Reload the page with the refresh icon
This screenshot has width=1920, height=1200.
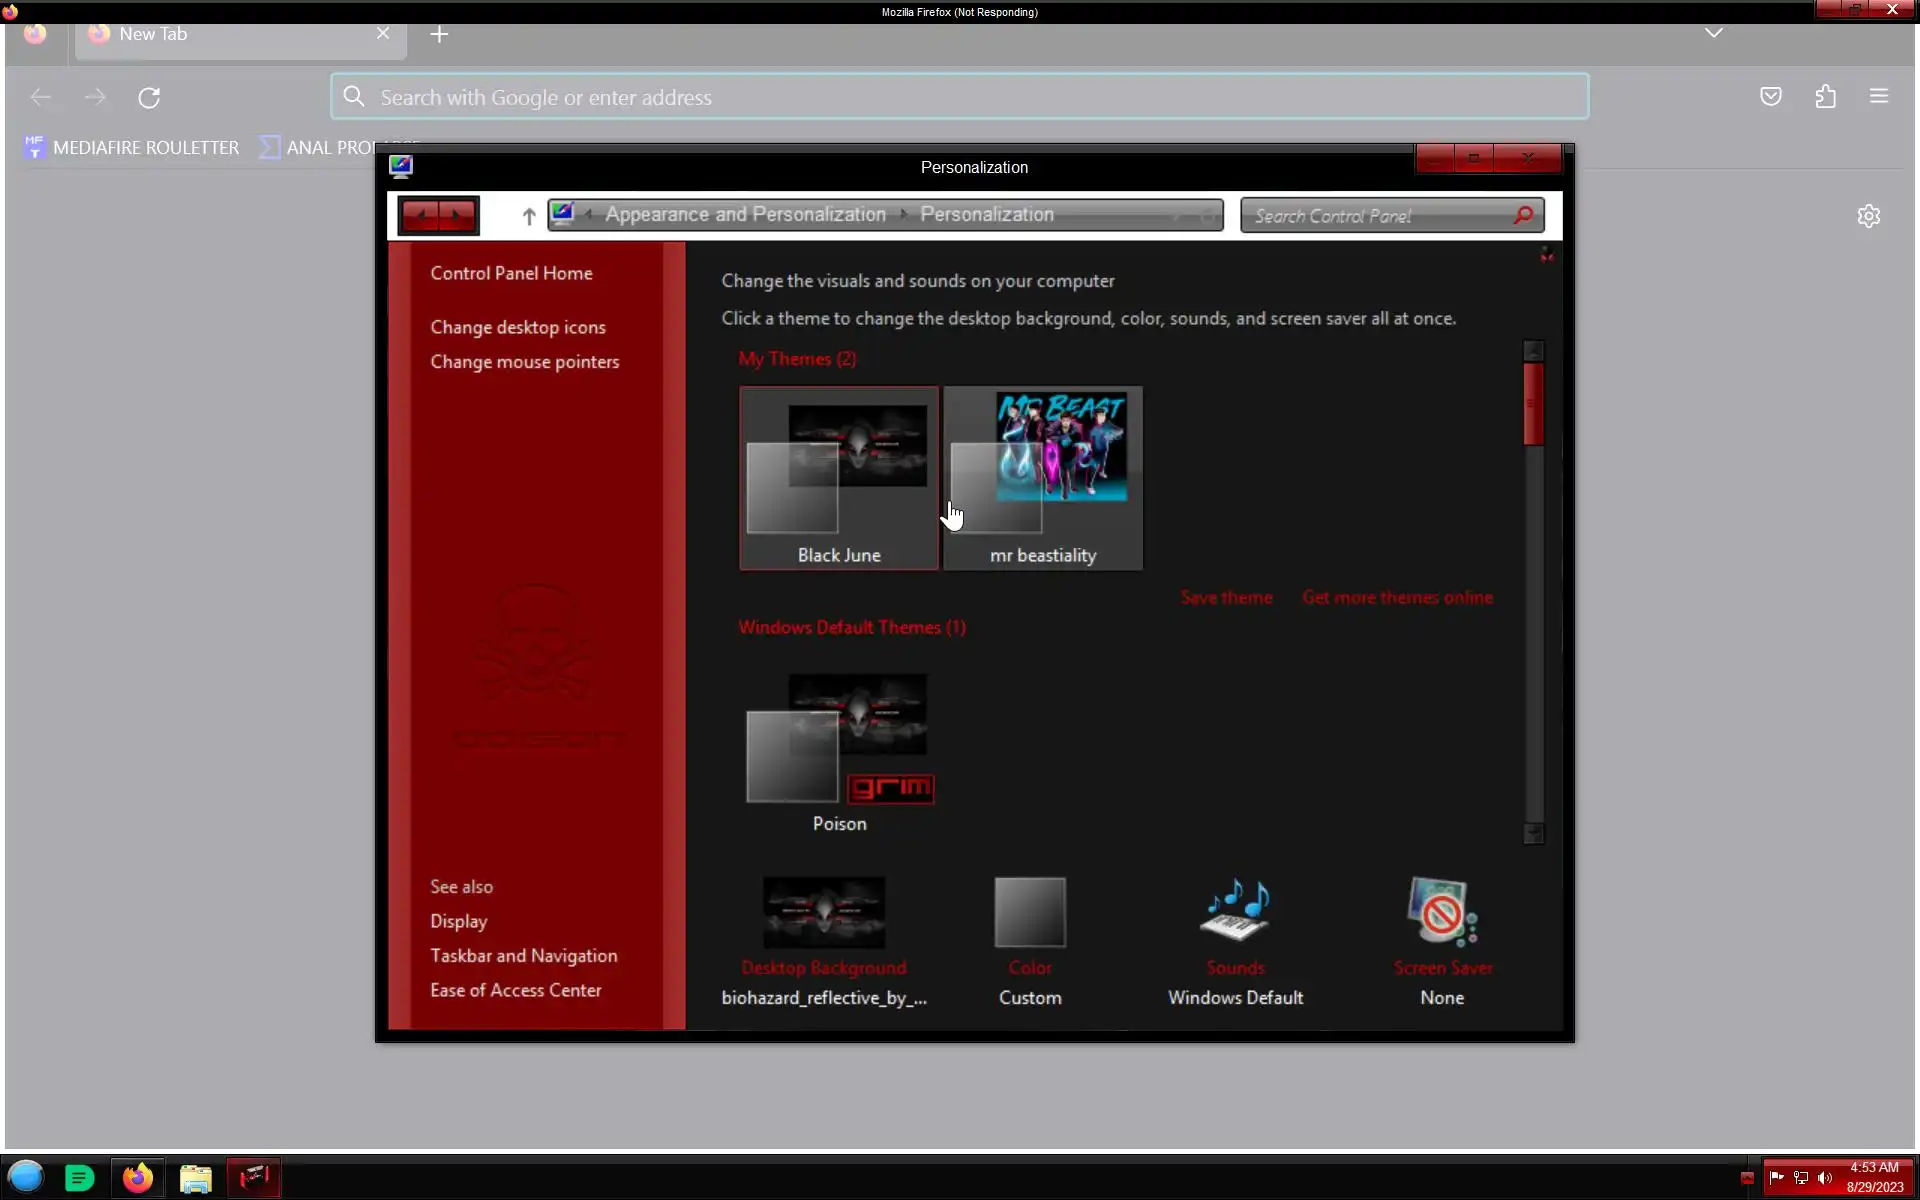point(149,98)
